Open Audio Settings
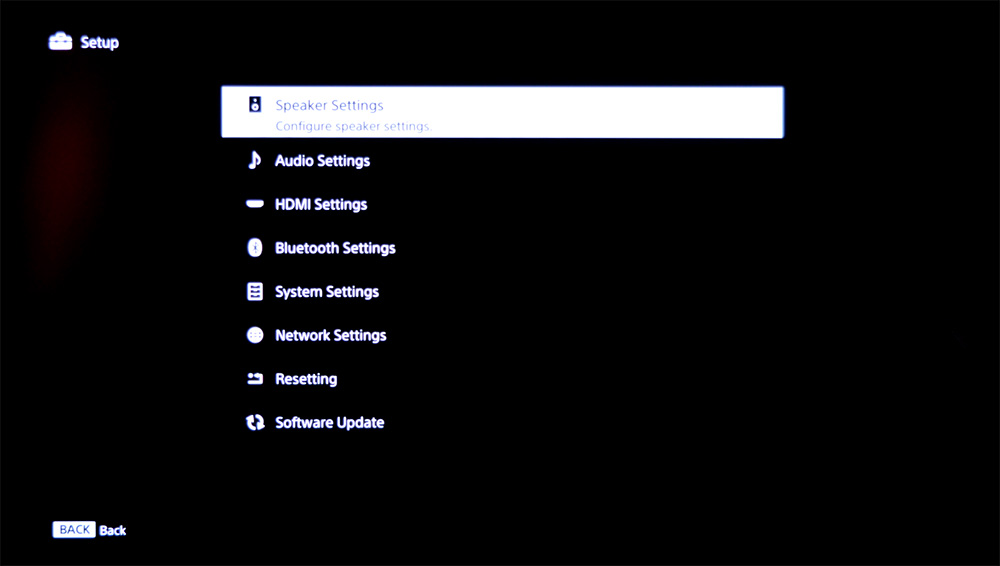1000x566 pixels. [x=322, y=161]
